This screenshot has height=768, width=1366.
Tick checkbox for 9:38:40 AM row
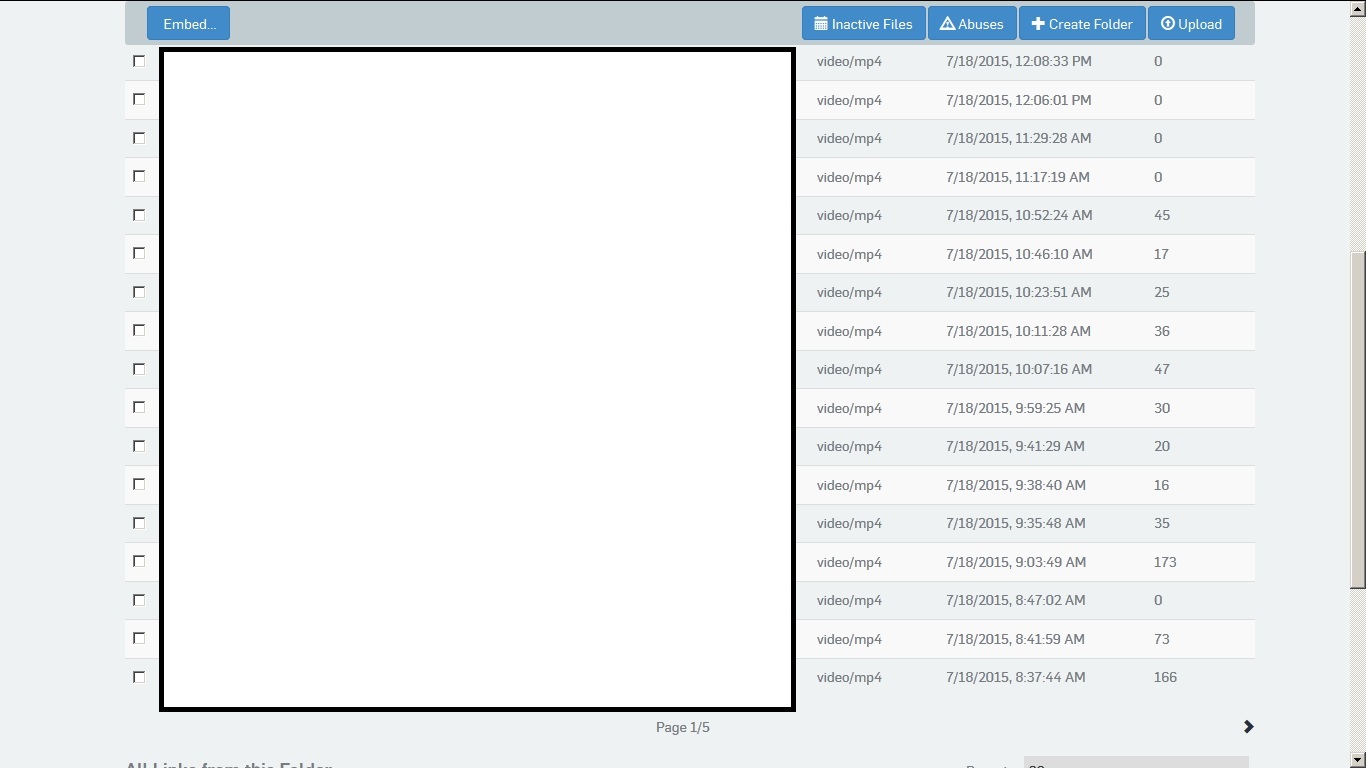coord(139,484)
